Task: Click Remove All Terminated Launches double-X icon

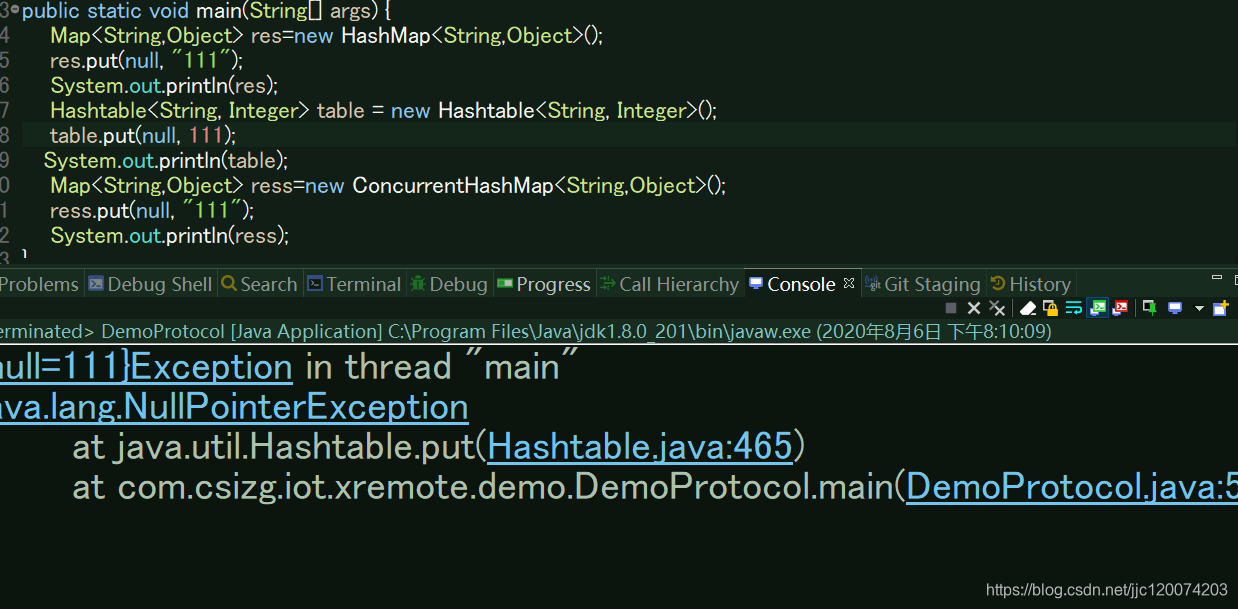Action: point(997,308)
